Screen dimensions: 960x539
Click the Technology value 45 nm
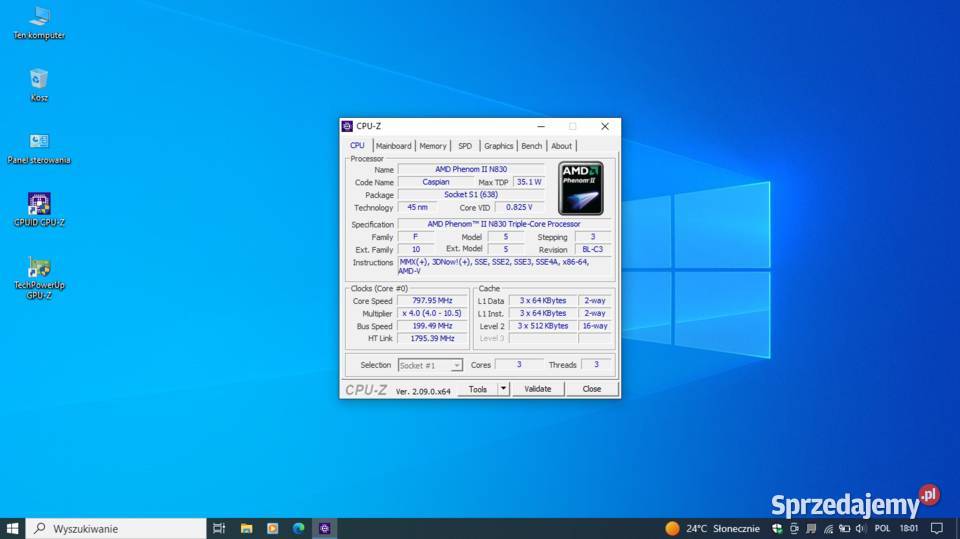pos(418,208)
